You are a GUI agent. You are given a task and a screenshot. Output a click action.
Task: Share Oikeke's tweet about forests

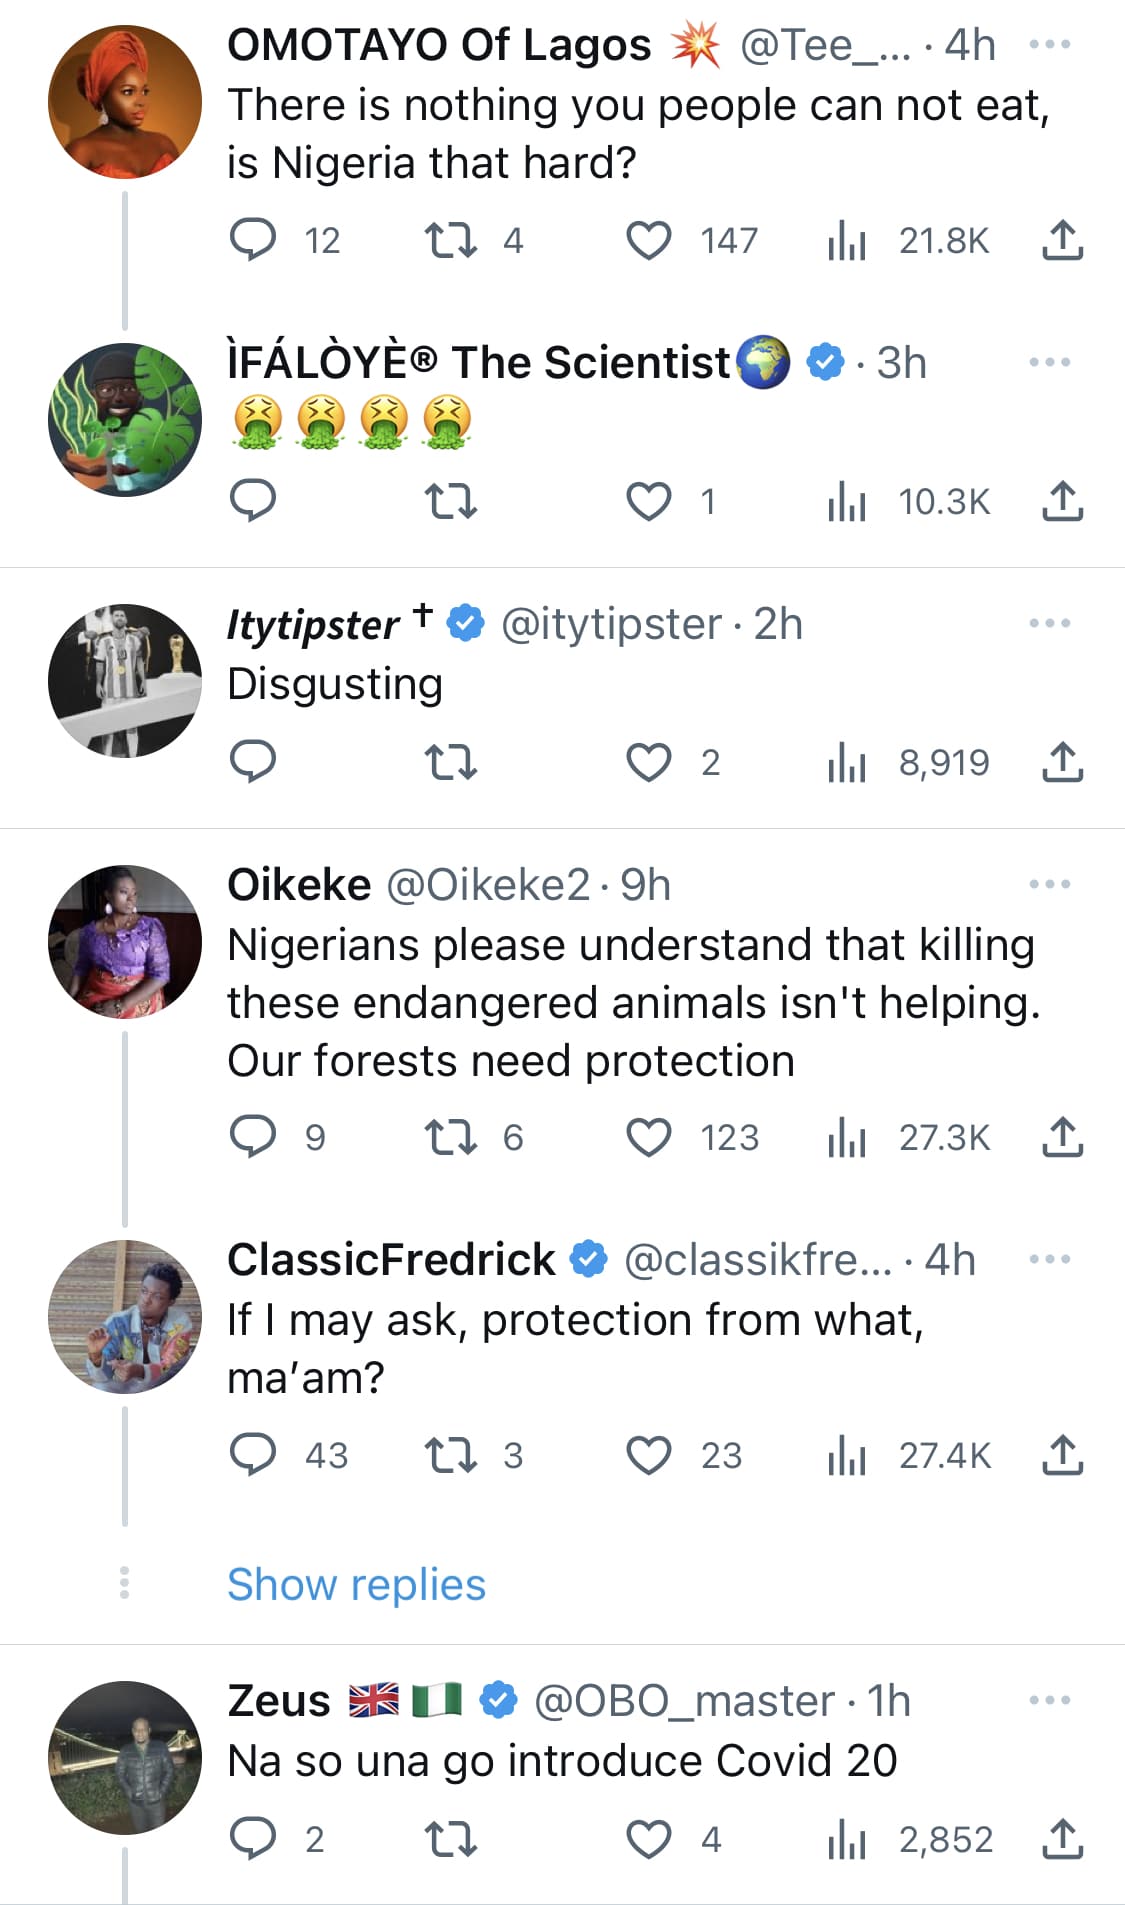(x=1062, y=1137)
